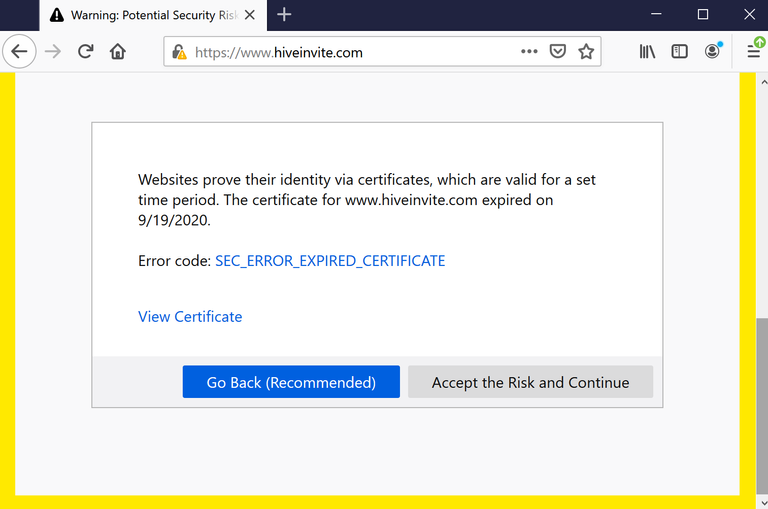
Task: Click the forward navigation arrow
Action: click(x=53, y=51)
